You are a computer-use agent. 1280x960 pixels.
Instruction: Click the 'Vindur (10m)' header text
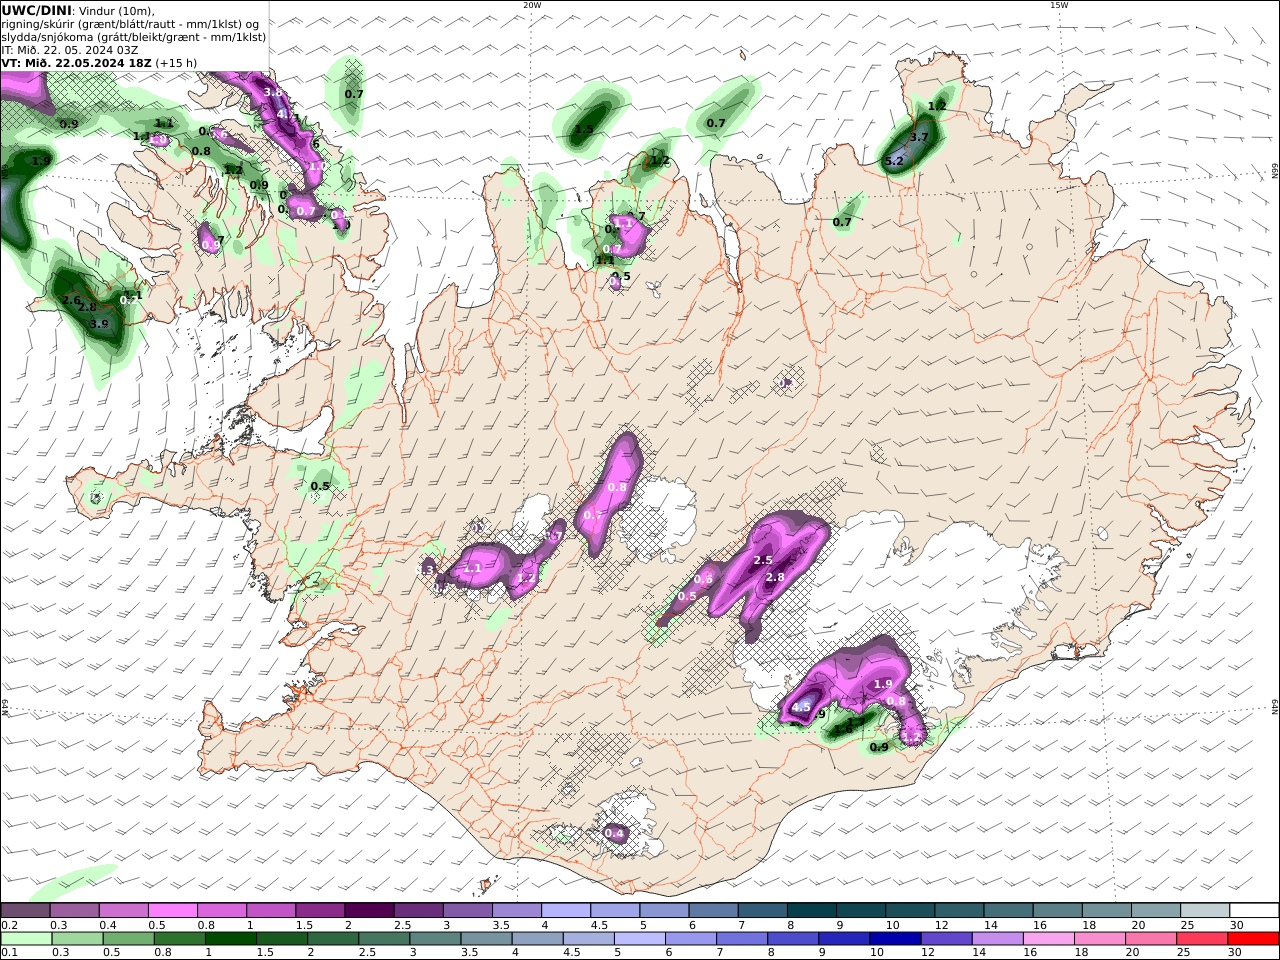point(117,11)
